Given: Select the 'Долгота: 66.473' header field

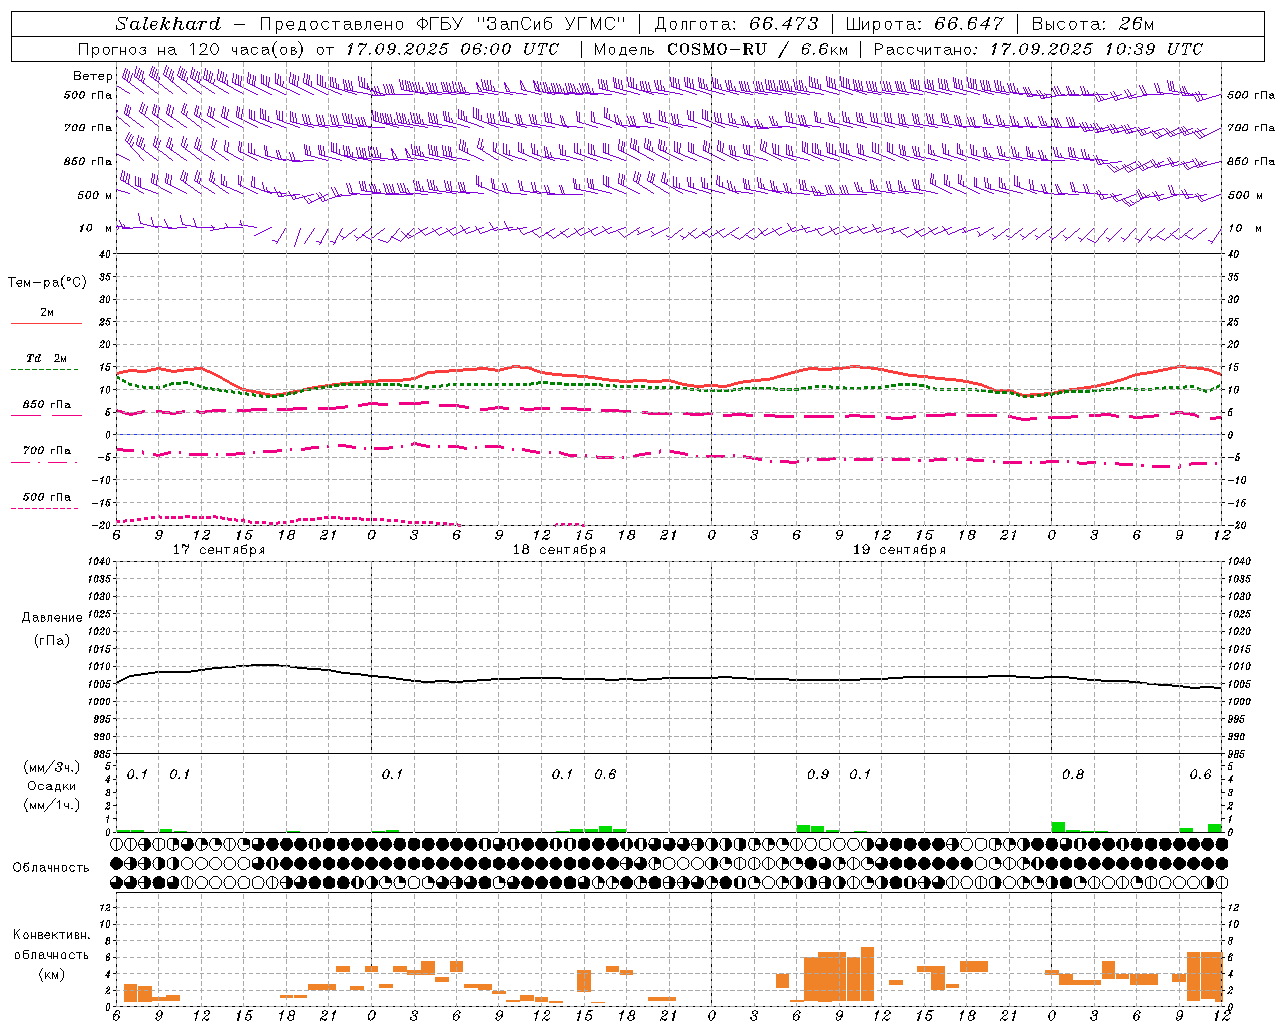Looking at the screenshot, I should tap(736, 24).
